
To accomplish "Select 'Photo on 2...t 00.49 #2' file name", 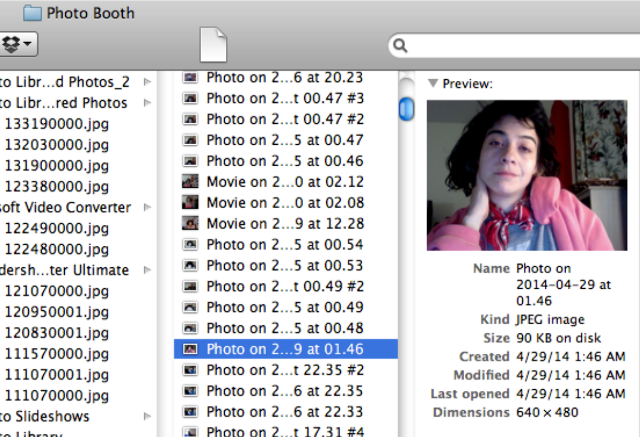I will 285,286.
